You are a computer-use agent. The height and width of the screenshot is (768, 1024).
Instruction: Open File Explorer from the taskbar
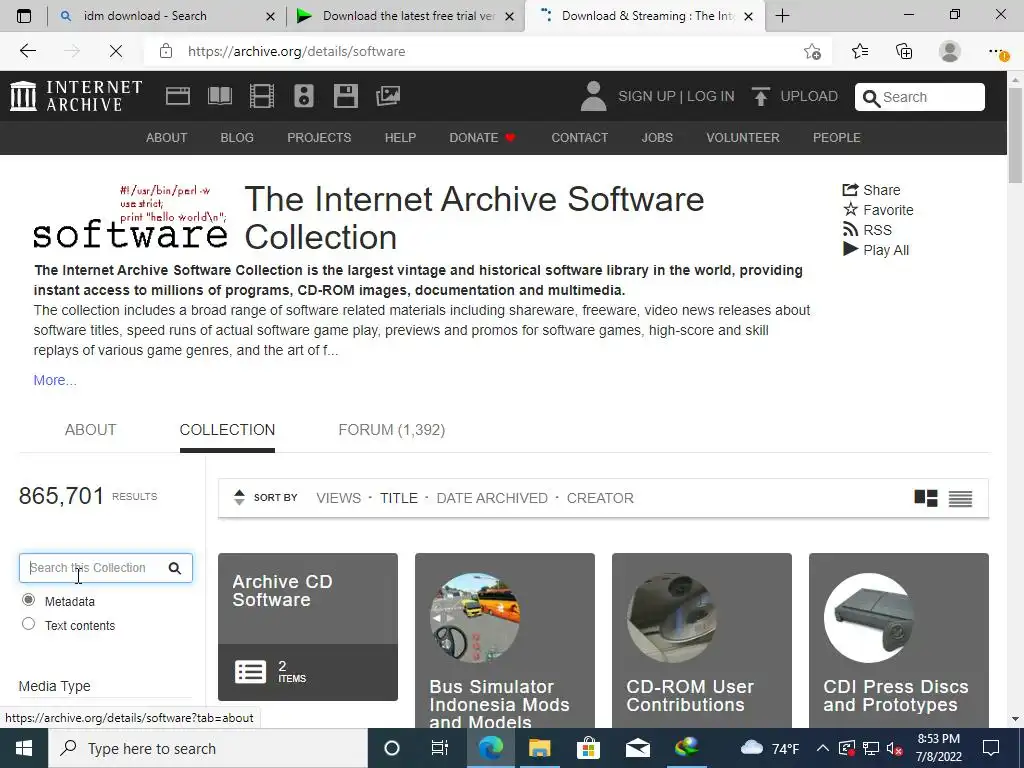[540, 748]
